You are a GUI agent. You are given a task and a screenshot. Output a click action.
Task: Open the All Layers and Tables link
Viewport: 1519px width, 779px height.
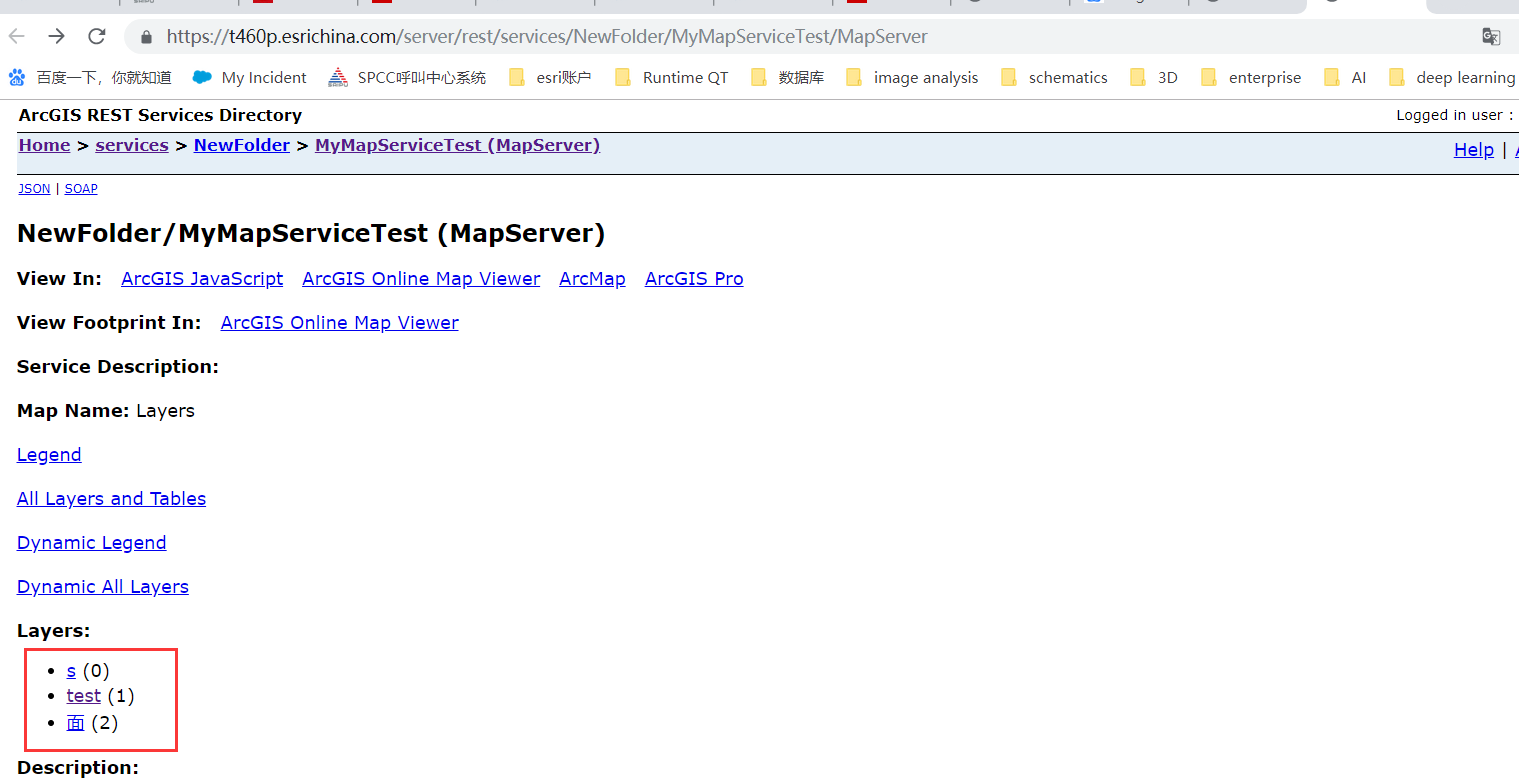tap(111, 499)
